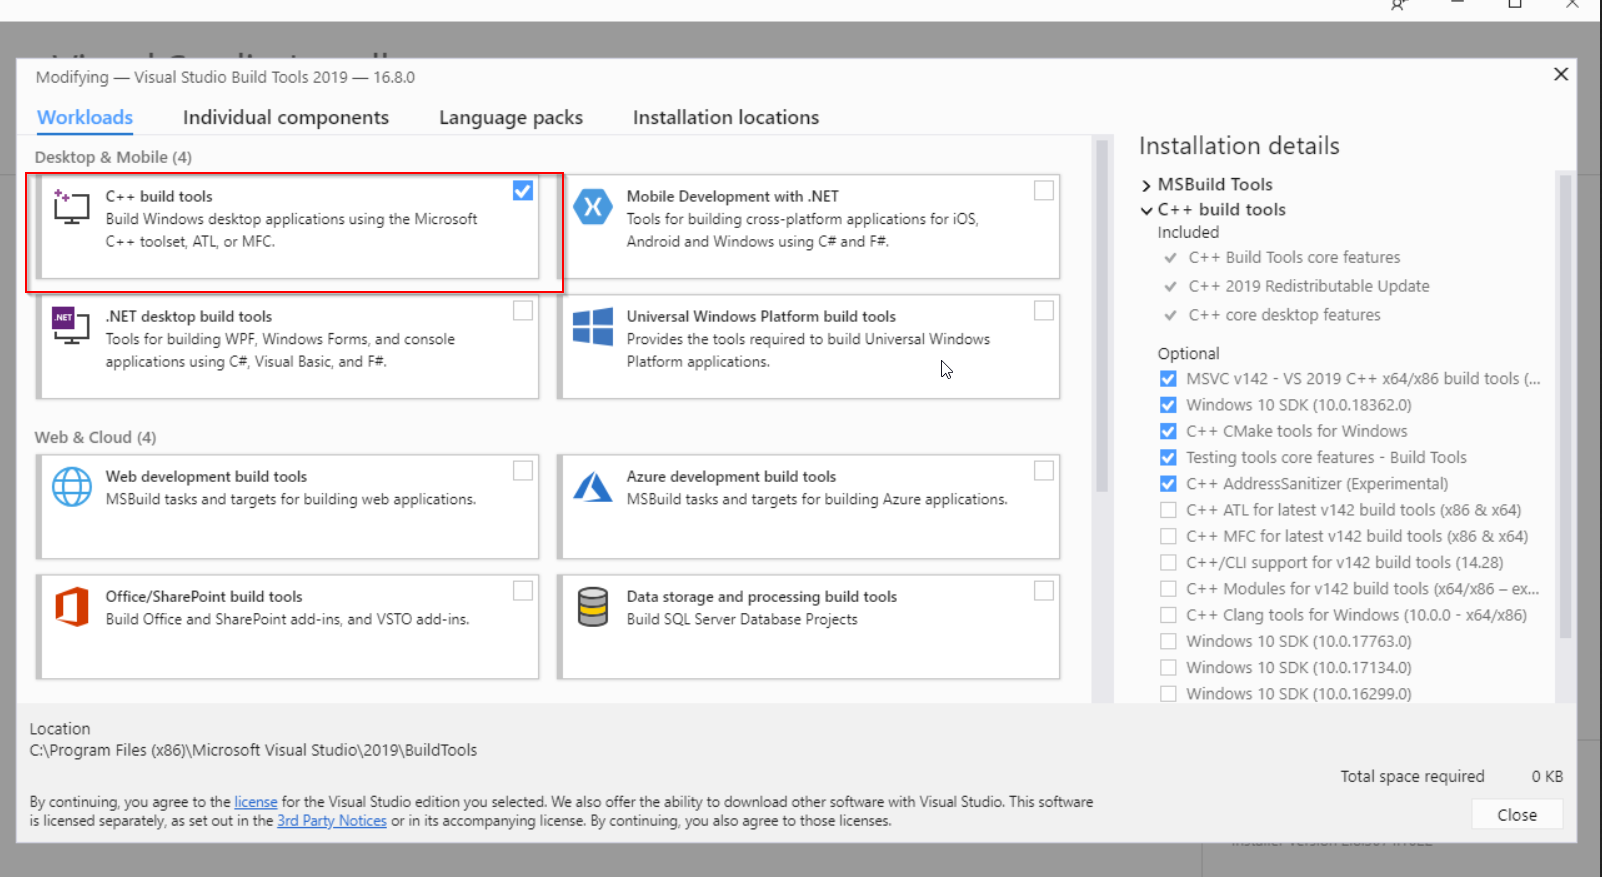Screen dimensions: 1602x877
Task: Click the workloads list vertical scrollbar
Action: (x=1102, y=320)
